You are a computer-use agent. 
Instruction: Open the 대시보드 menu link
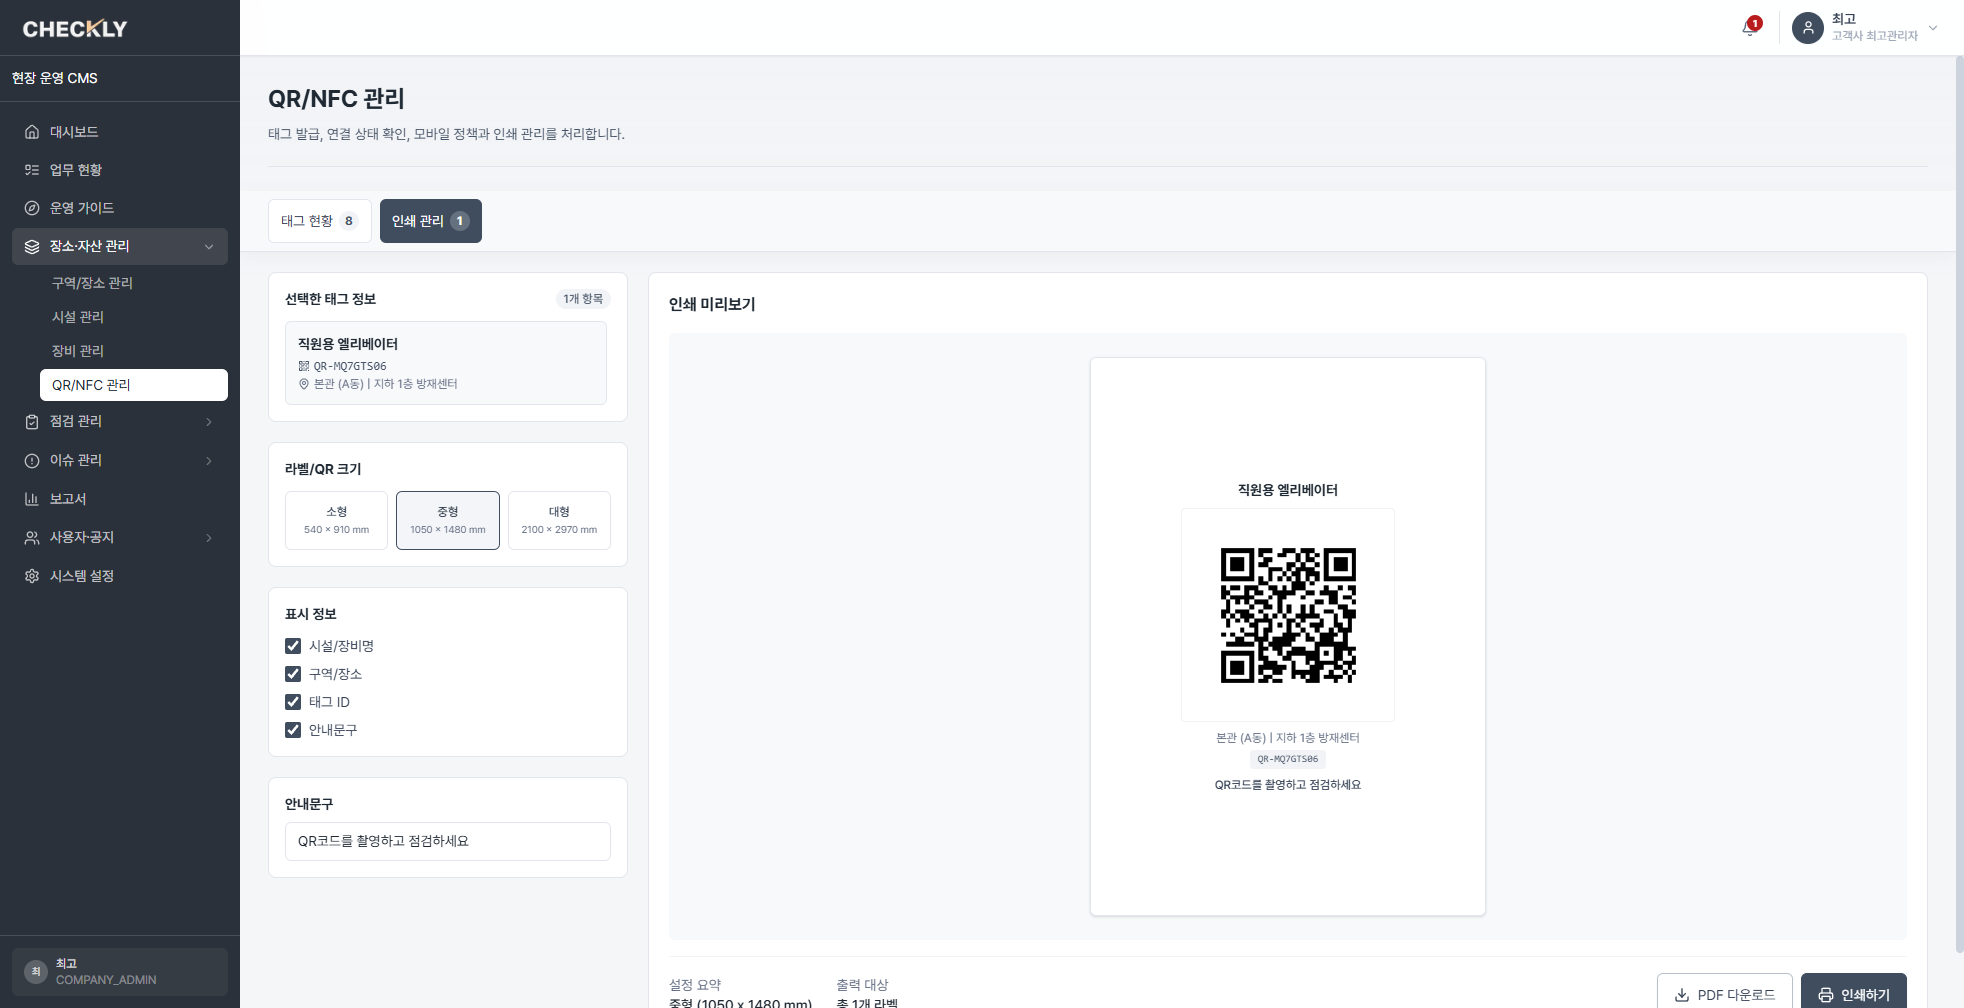coord(120,132)
